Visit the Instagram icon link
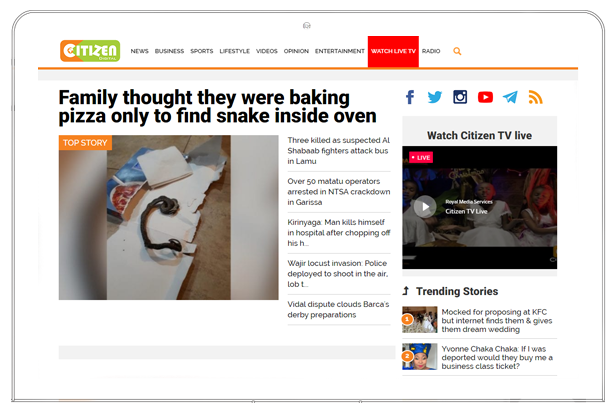616x412 pixels. [x=460, y=97]
